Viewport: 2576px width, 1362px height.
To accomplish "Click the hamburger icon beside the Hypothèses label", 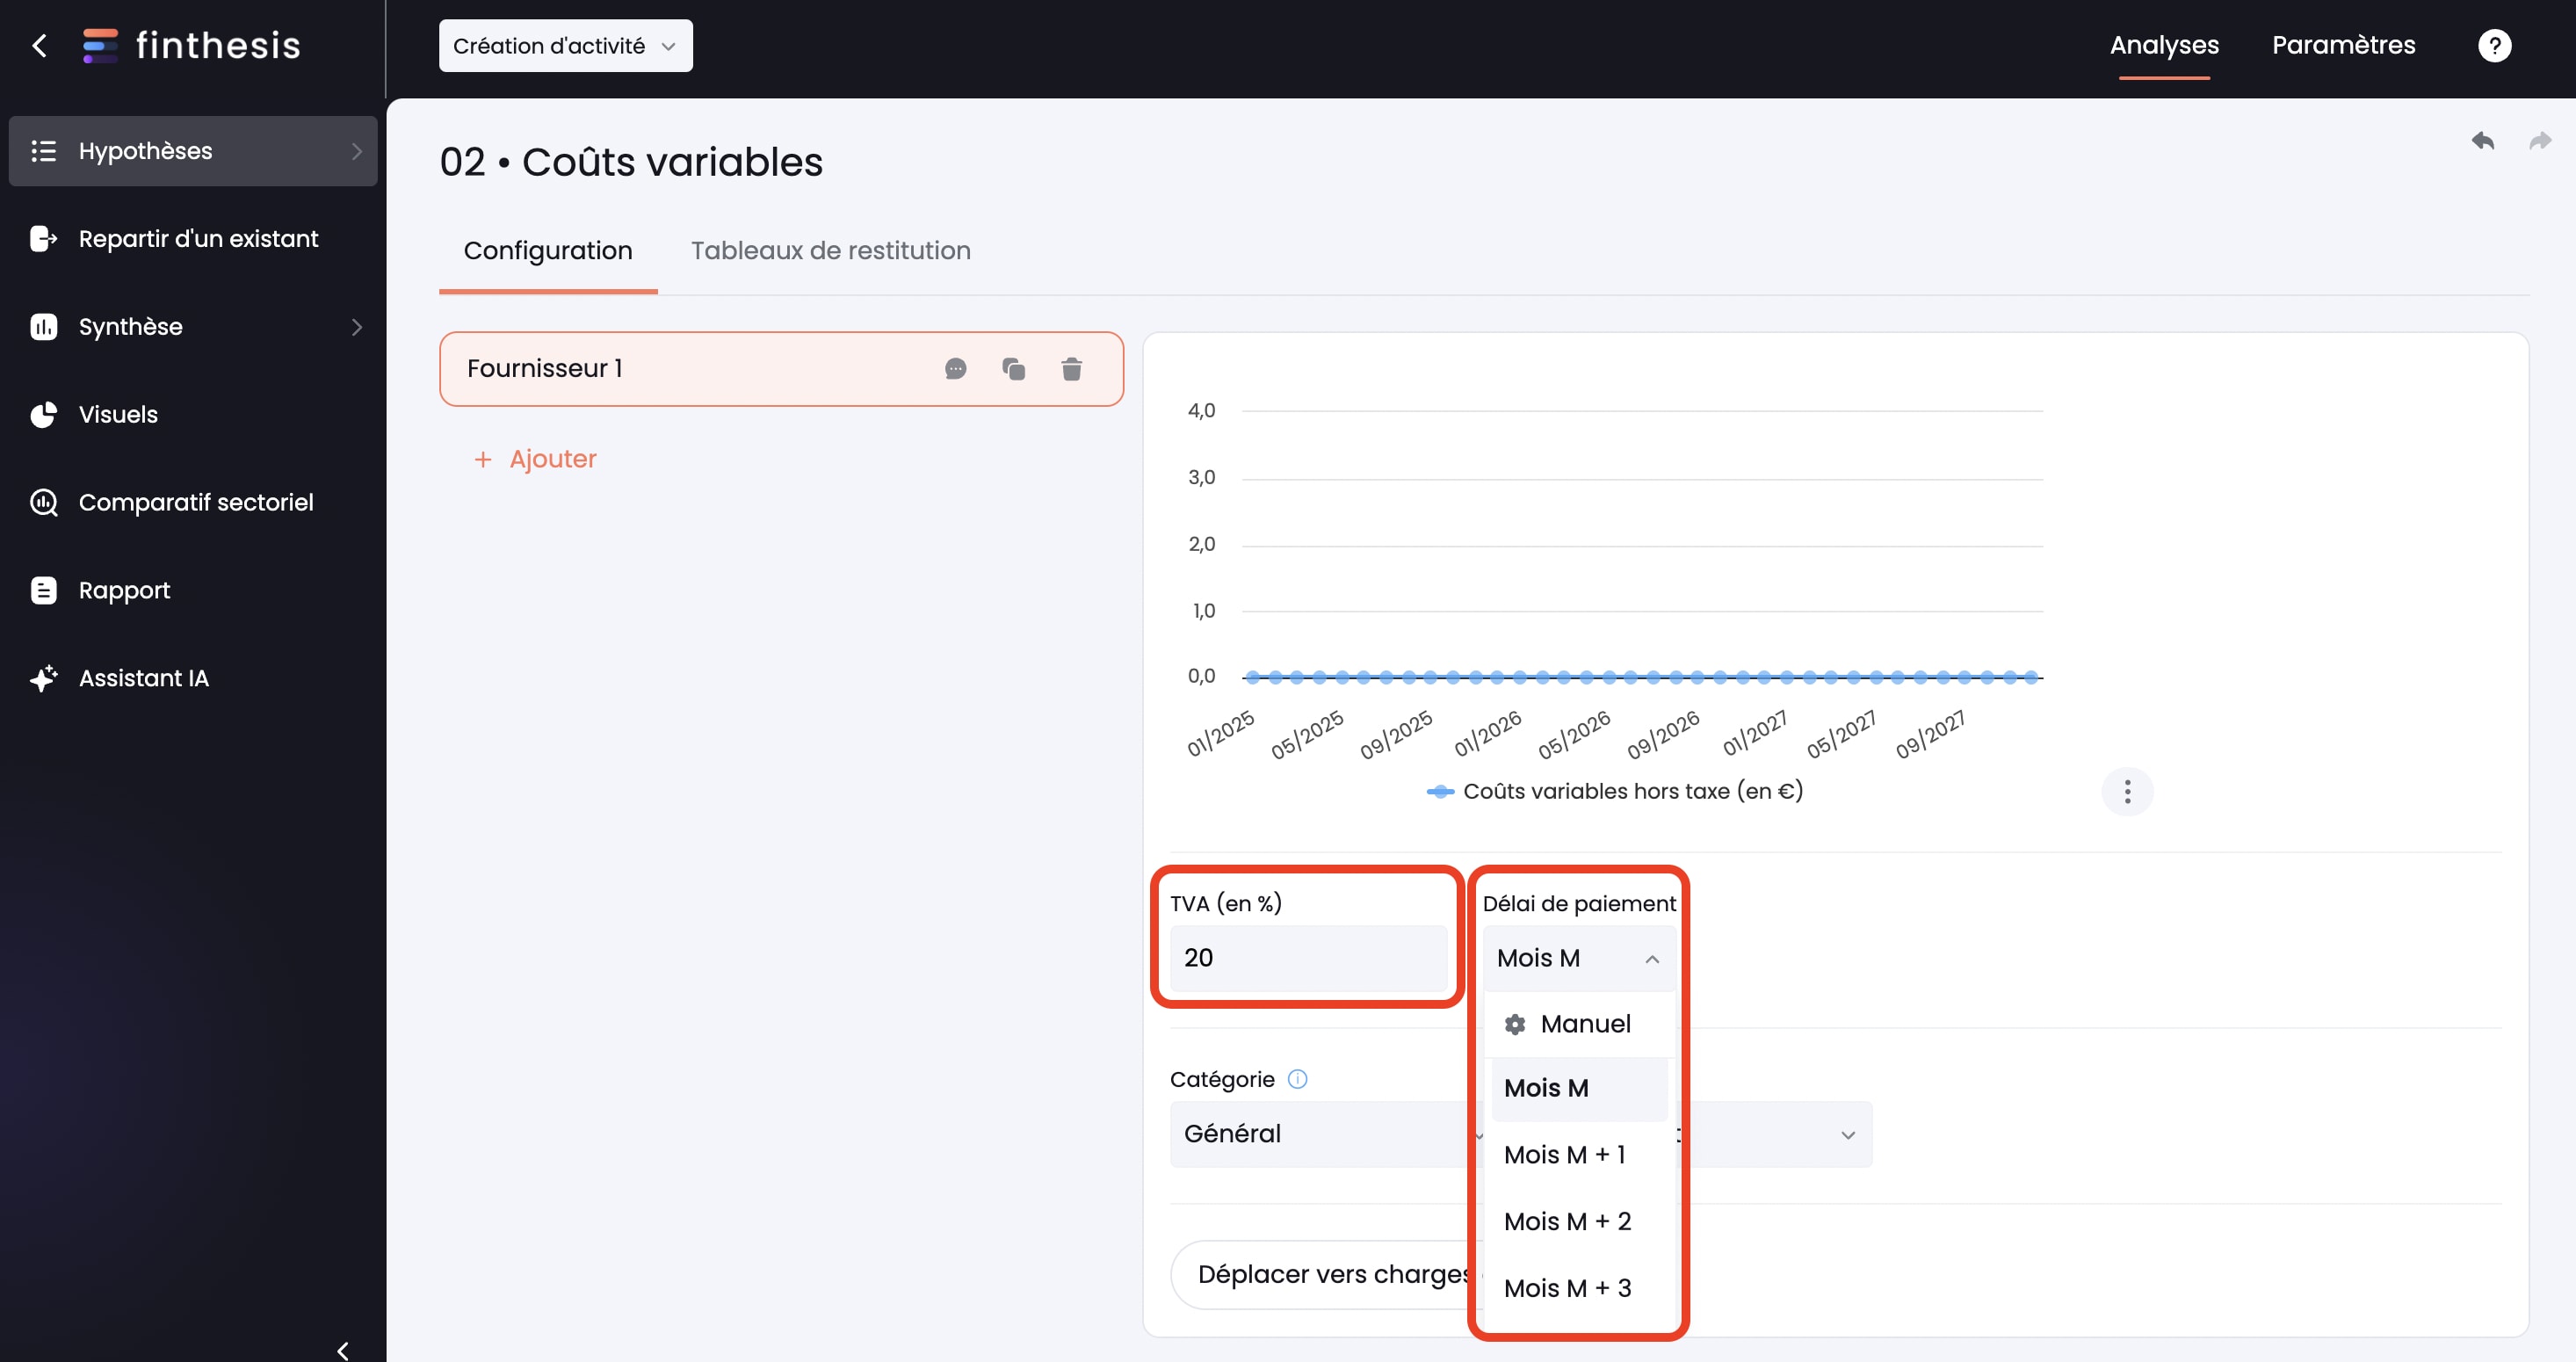I will pyautogui.click(x=43, y=151).
